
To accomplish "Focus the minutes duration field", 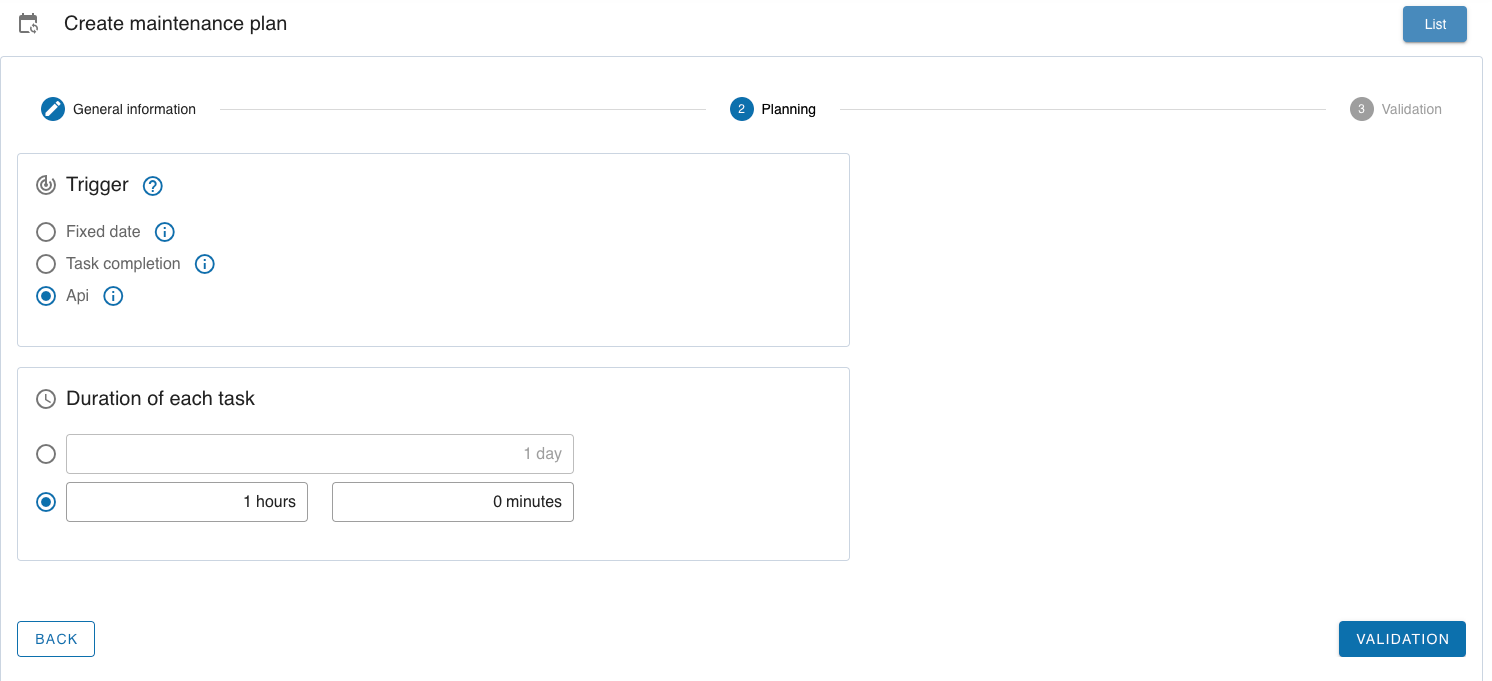I will [x=453, y=502].
